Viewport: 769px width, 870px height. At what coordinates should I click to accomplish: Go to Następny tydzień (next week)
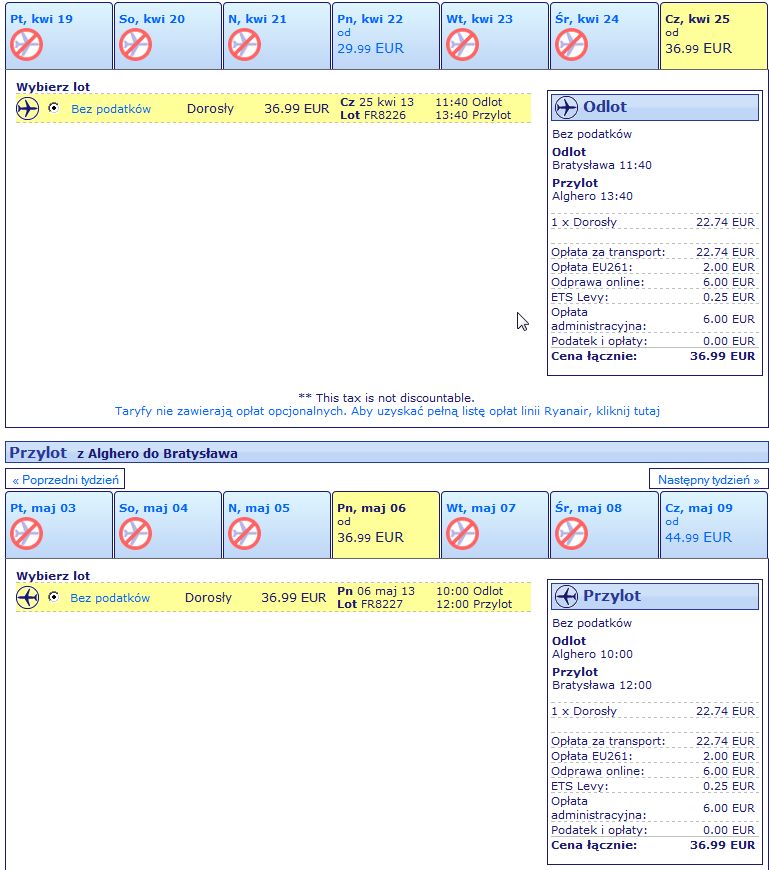point(709,479)
